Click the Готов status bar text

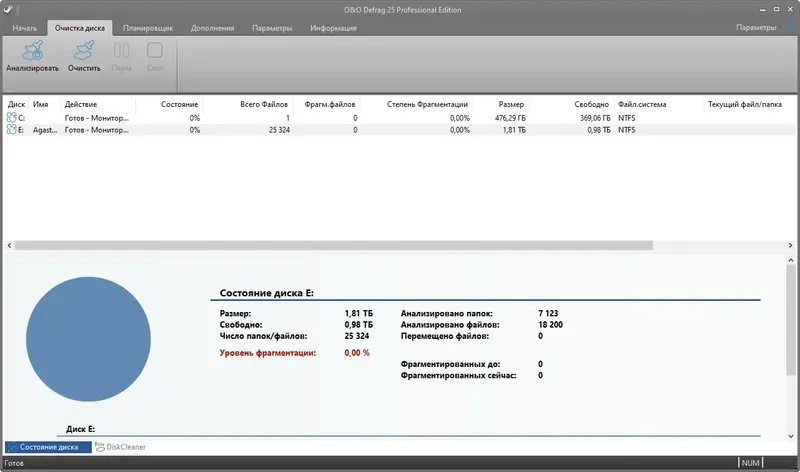14,463
